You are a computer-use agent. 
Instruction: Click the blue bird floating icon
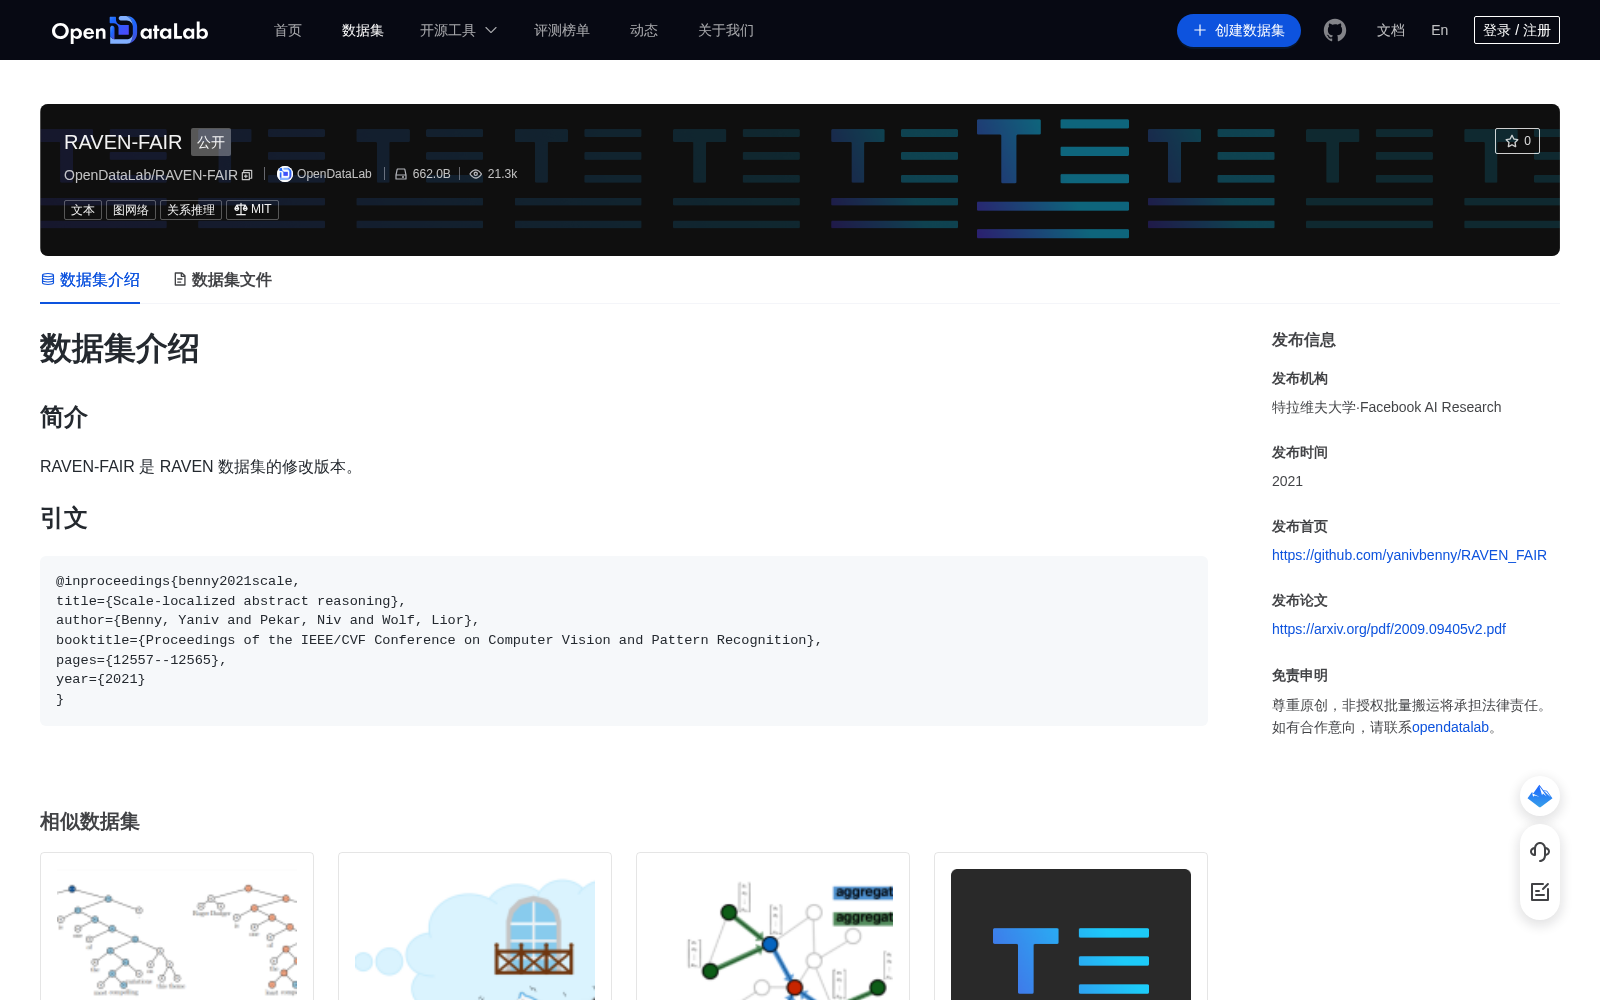click(x=1540, y=796)
